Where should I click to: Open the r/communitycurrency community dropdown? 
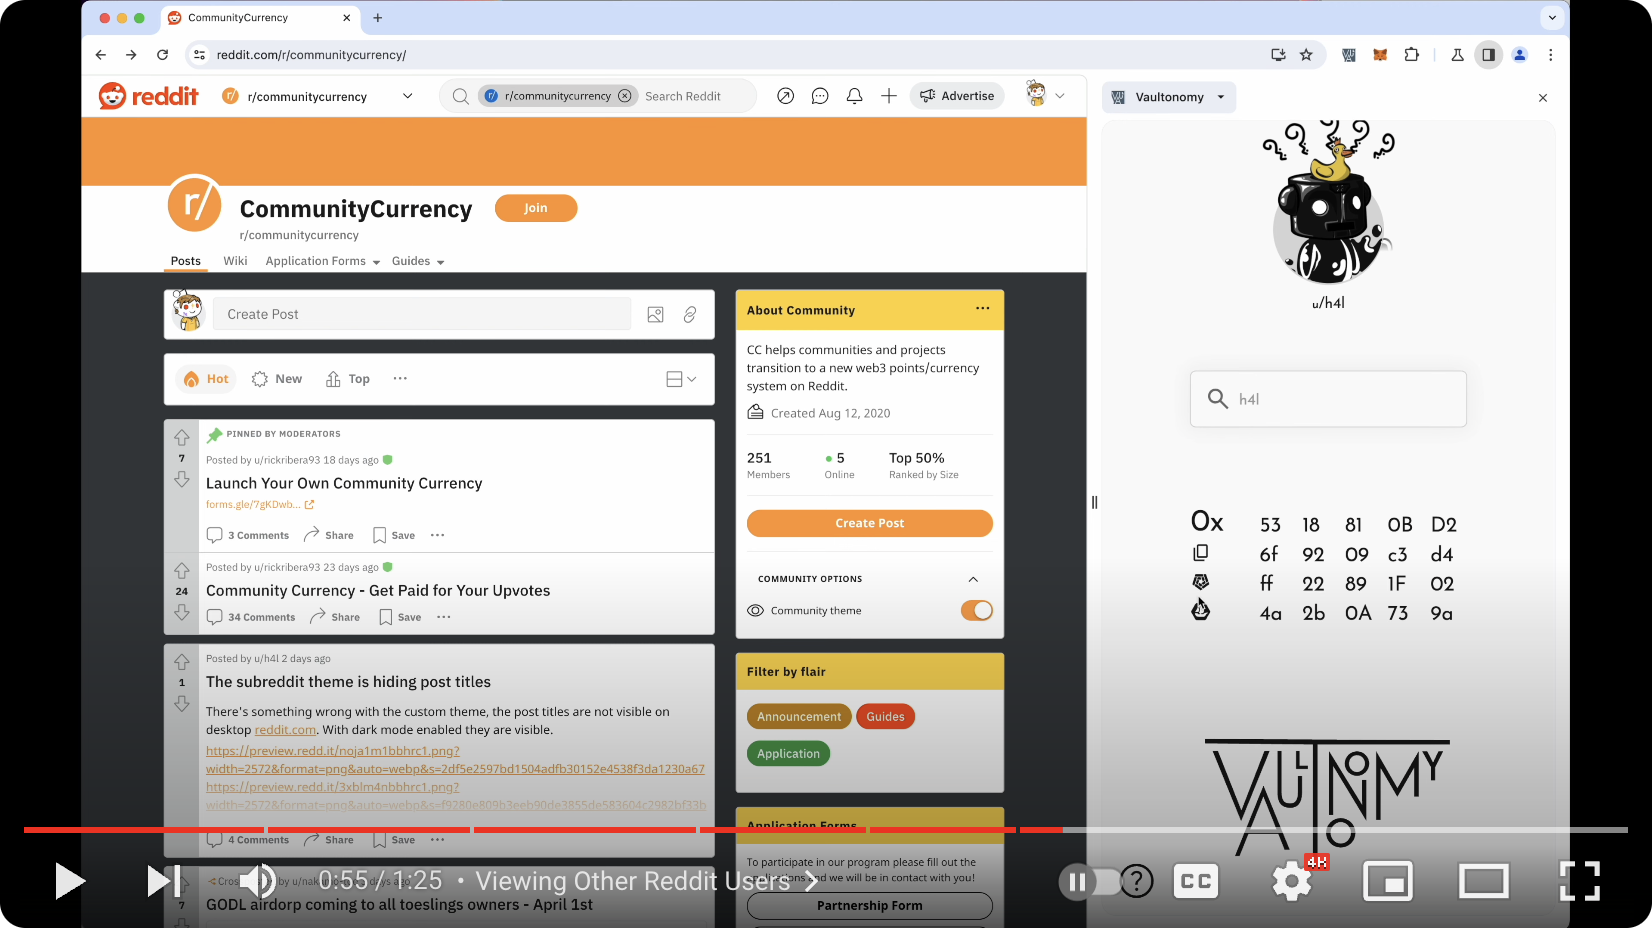point(317,96)
